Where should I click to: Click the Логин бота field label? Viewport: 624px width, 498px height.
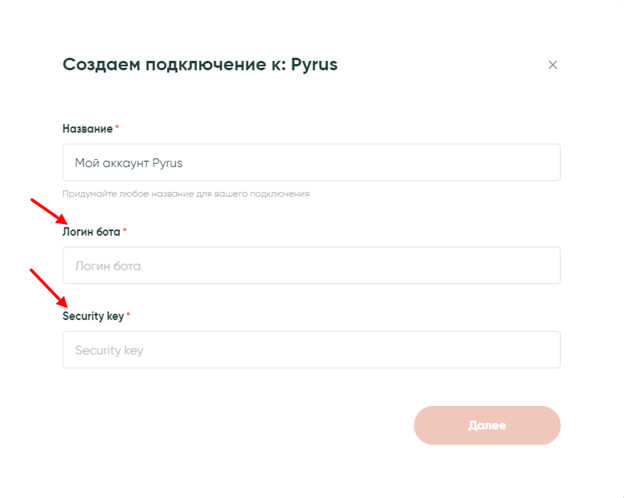[x=91, y=232]
